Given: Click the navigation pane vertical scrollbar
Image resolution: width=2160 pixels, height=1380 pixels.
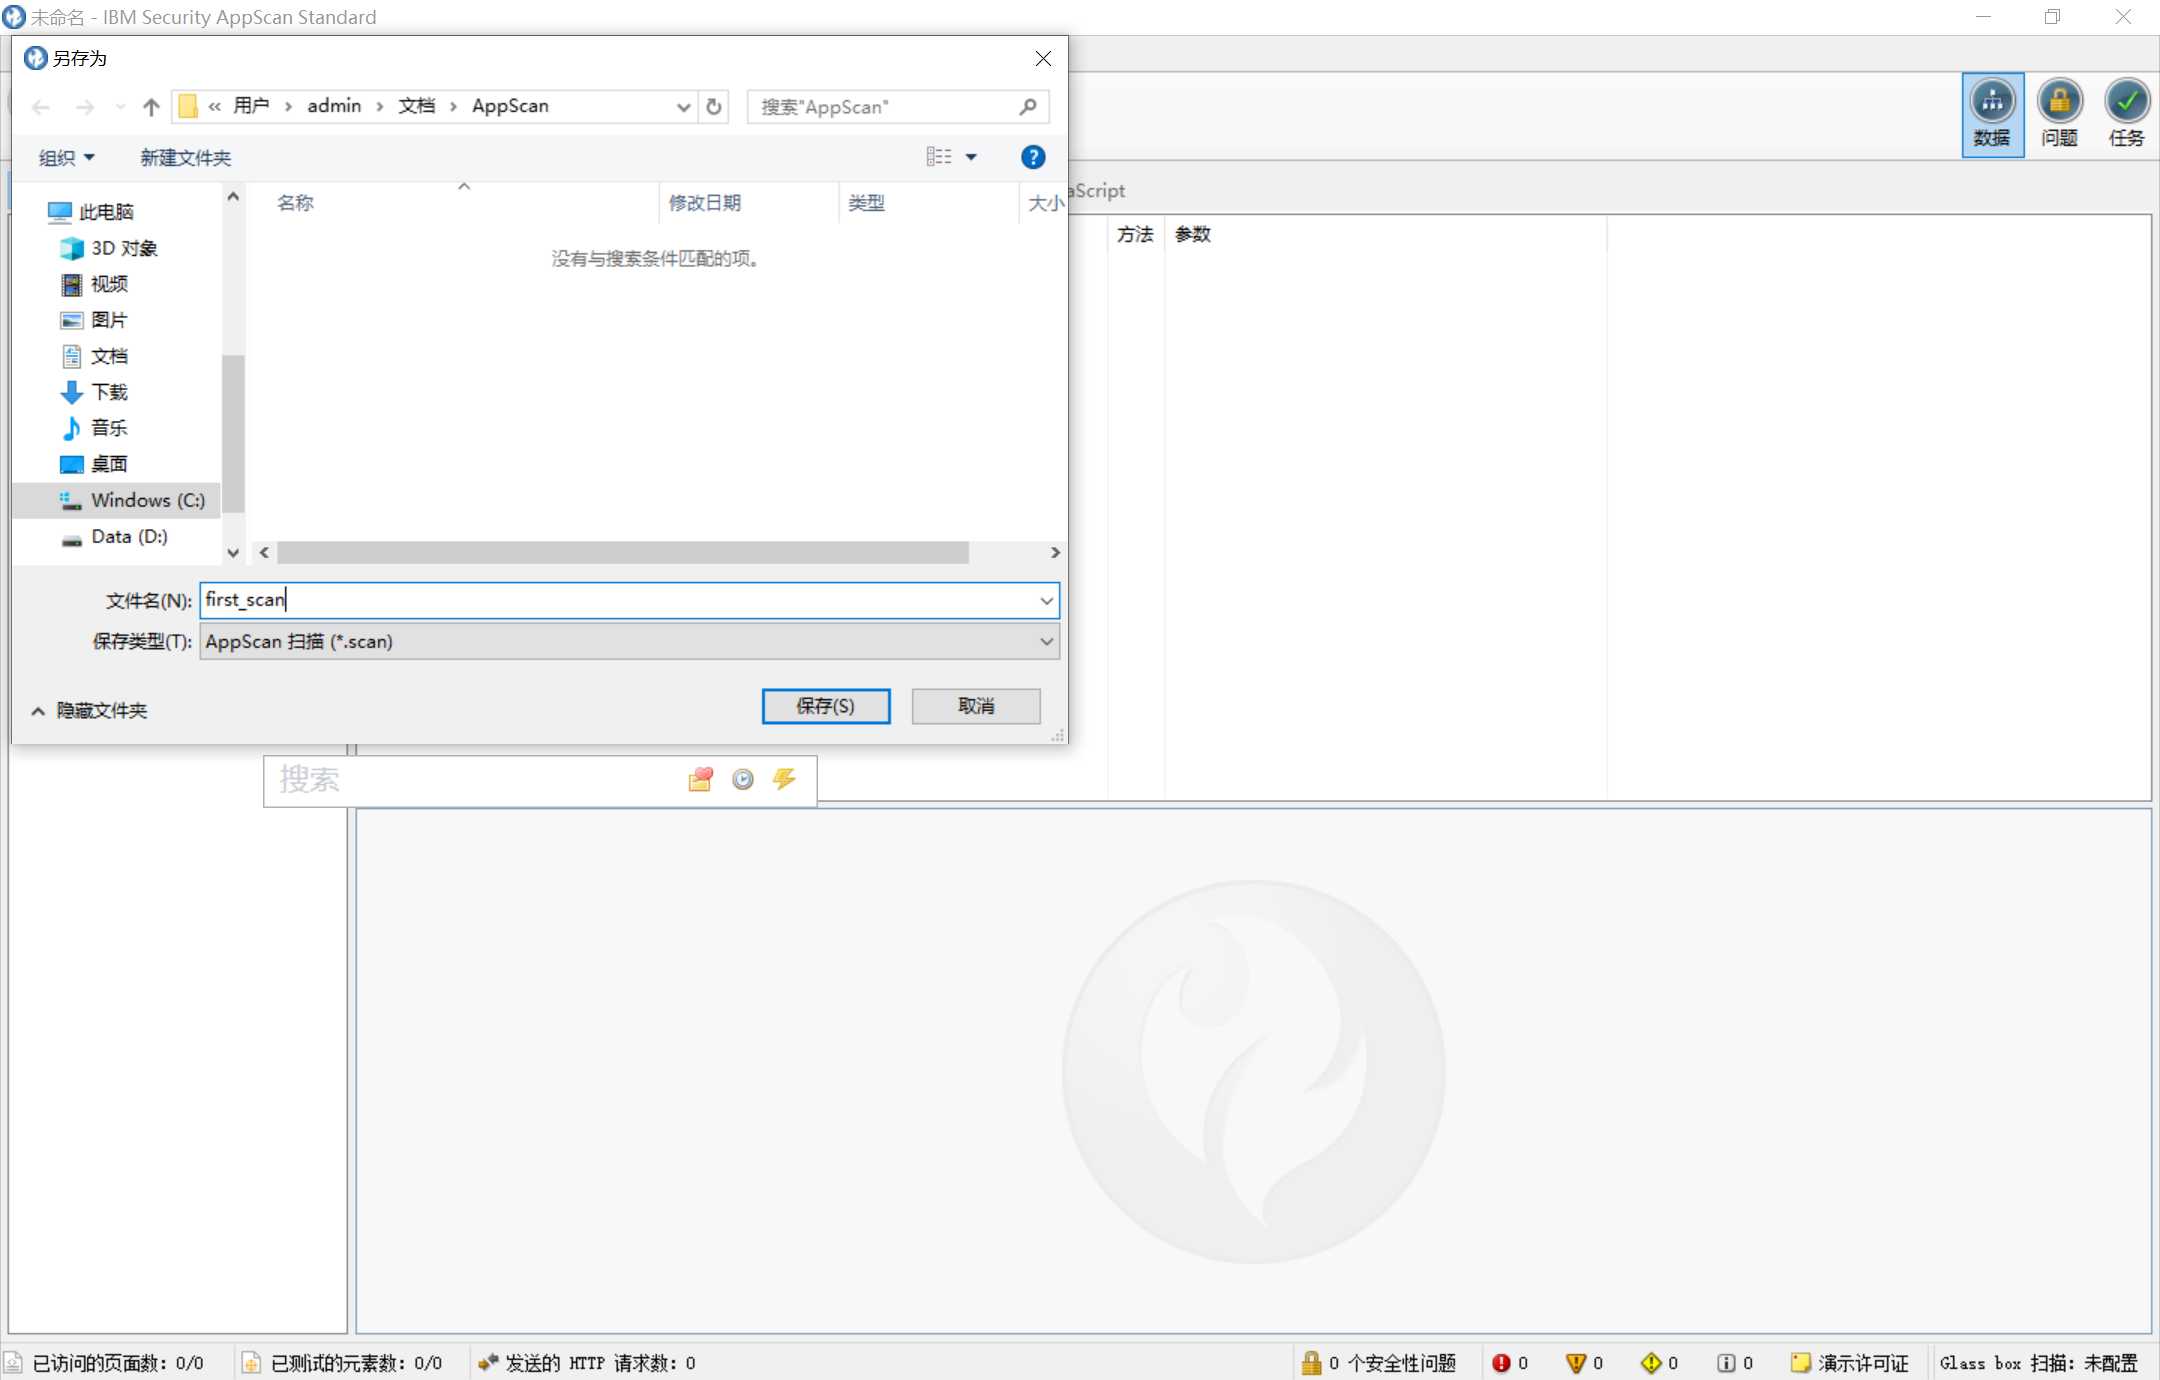Looking at the screenshot, I should tap(233, 432).
